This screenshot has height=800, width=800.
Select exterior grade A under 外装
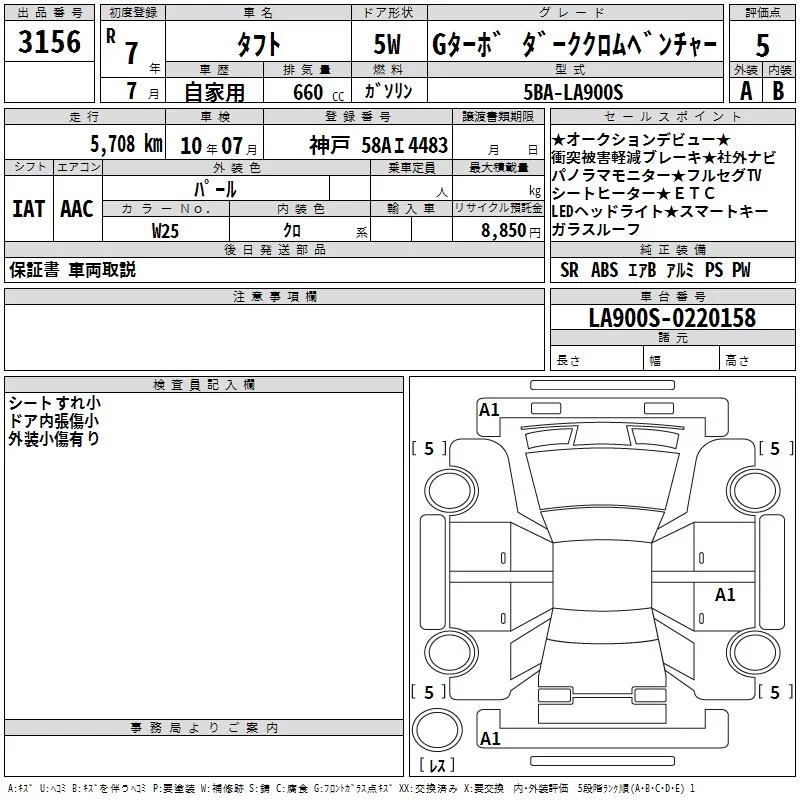(746, 91)
